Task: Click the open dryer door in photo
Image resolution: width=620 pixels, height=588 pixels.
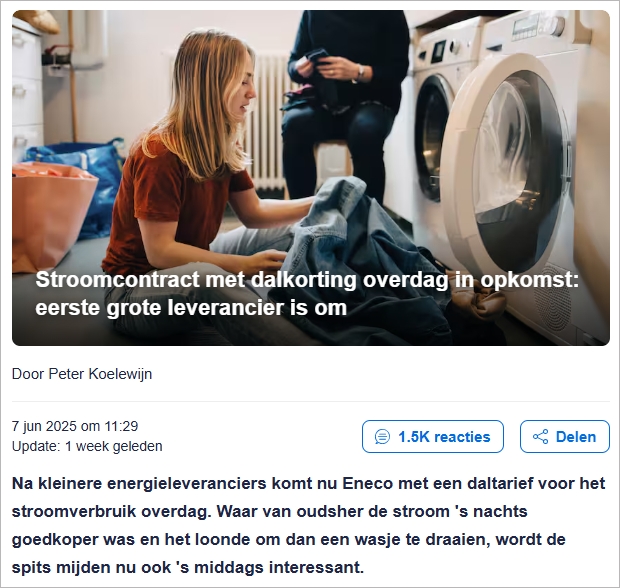Action: (509, 166)
